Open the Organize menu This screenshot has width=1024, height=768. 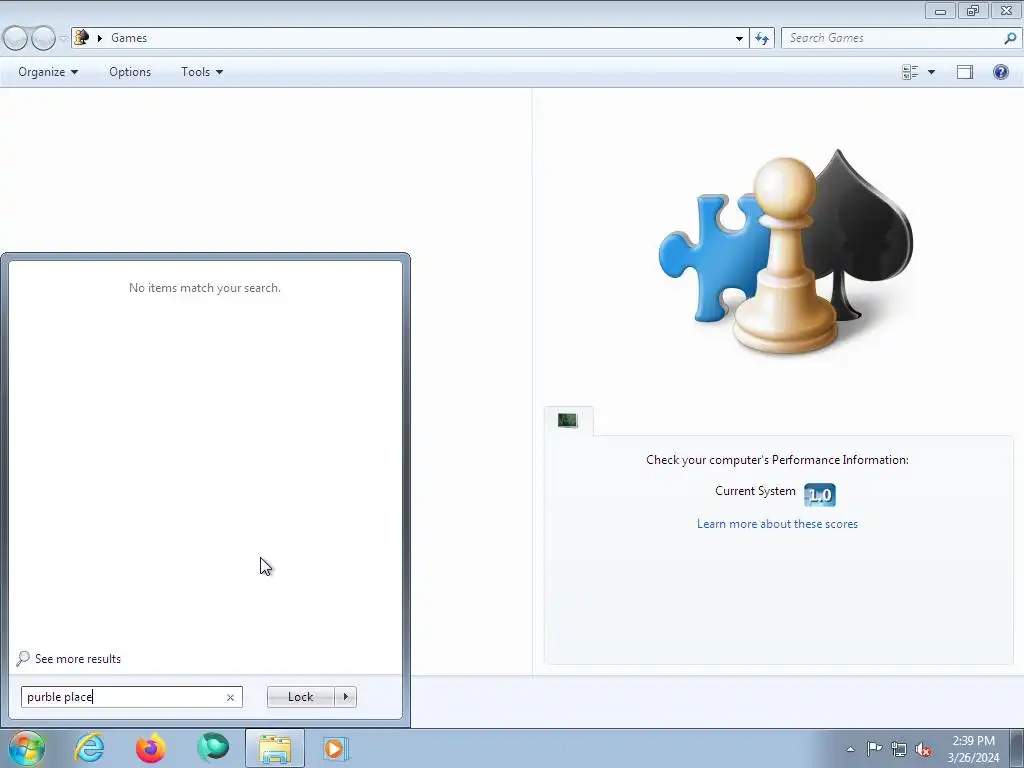(x=48, y=72)
